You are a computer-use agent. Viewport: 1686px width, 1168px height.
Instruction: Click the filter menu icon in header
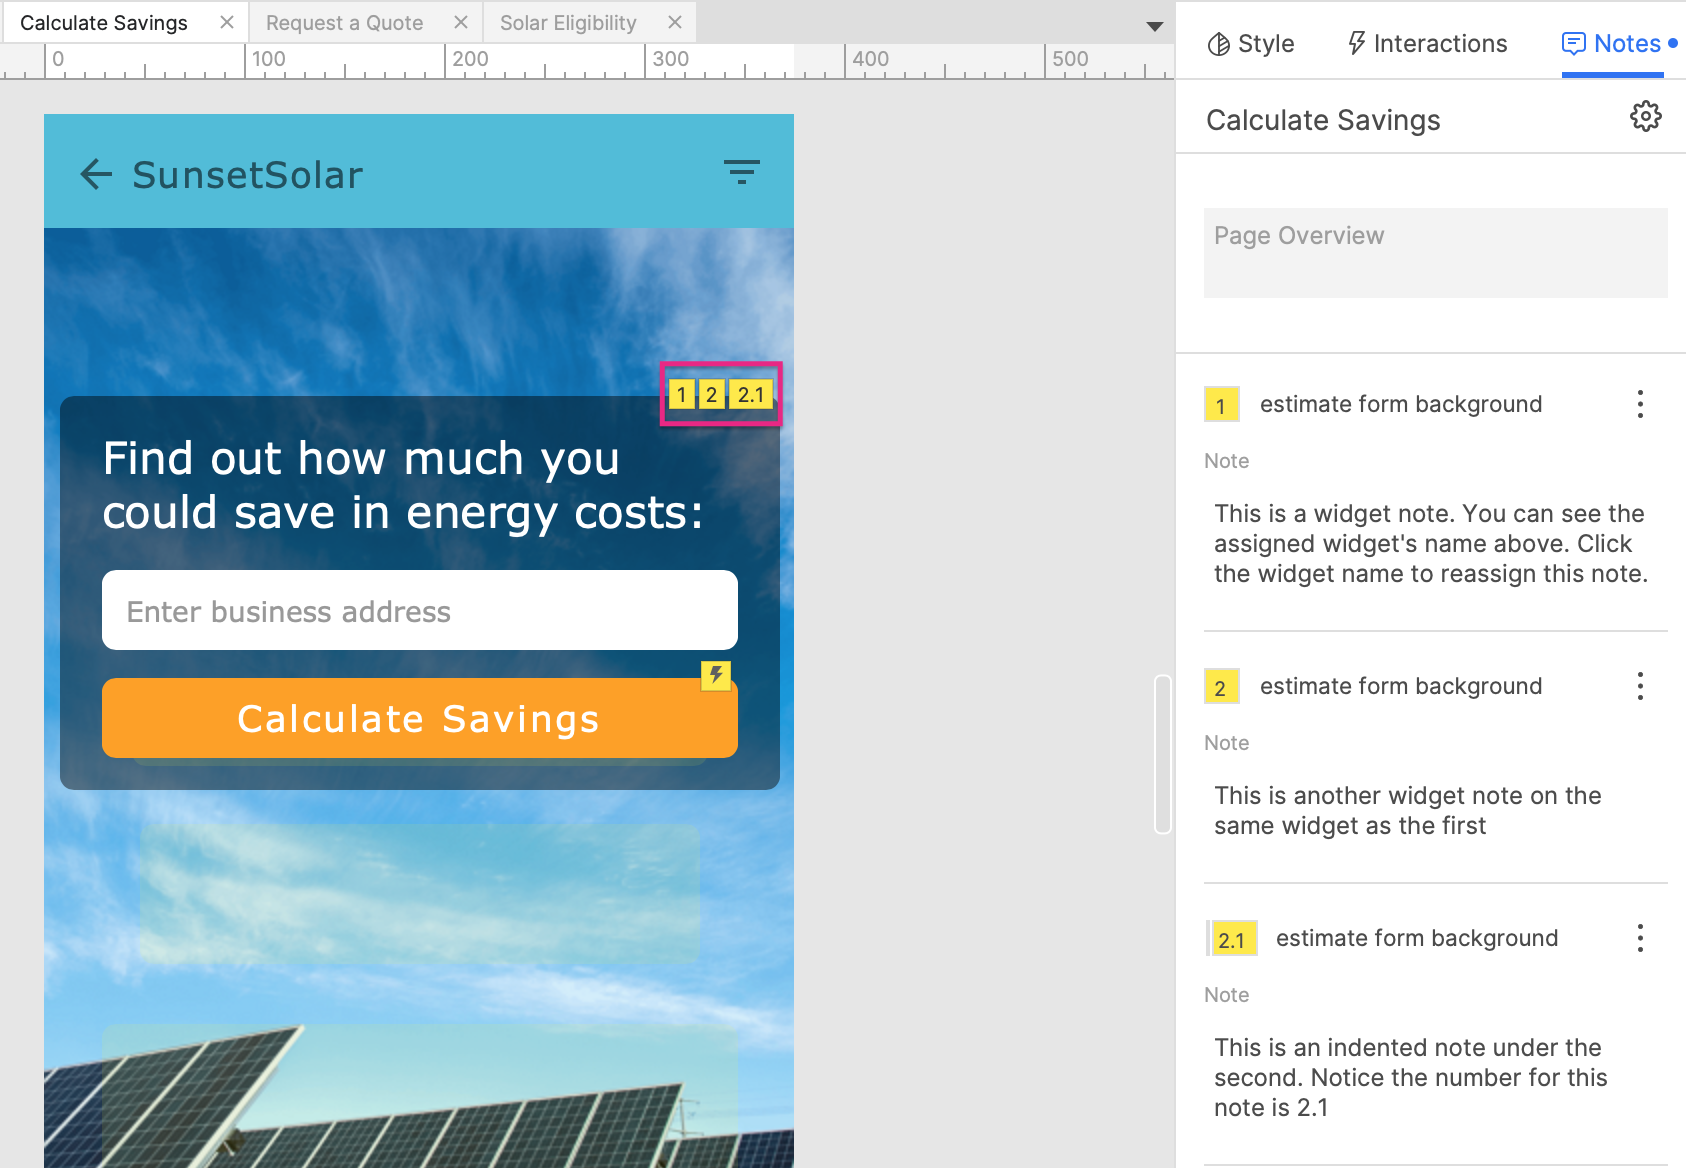741,173
